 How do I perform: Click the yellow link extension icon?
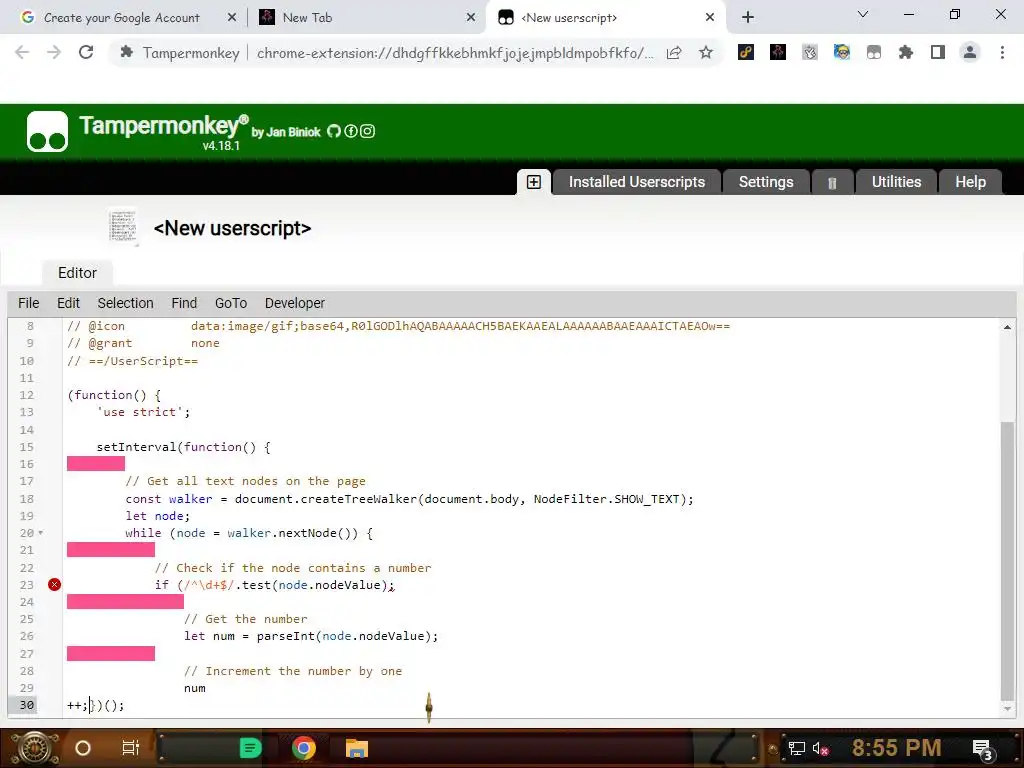click(x=746, y=52)
